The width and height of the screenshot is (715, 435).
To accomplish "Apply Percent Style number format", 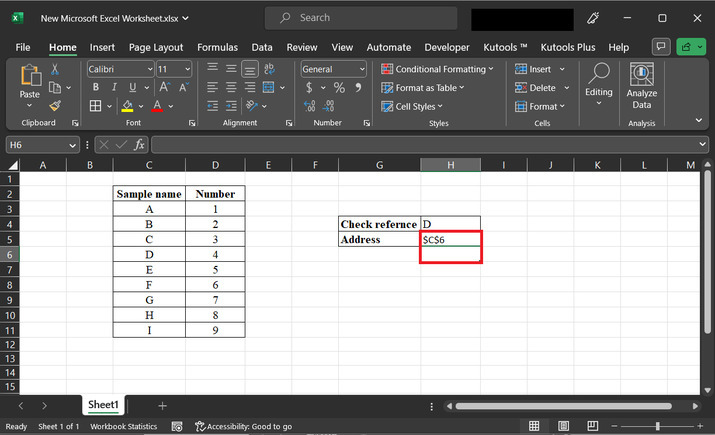I will point(340,88).
